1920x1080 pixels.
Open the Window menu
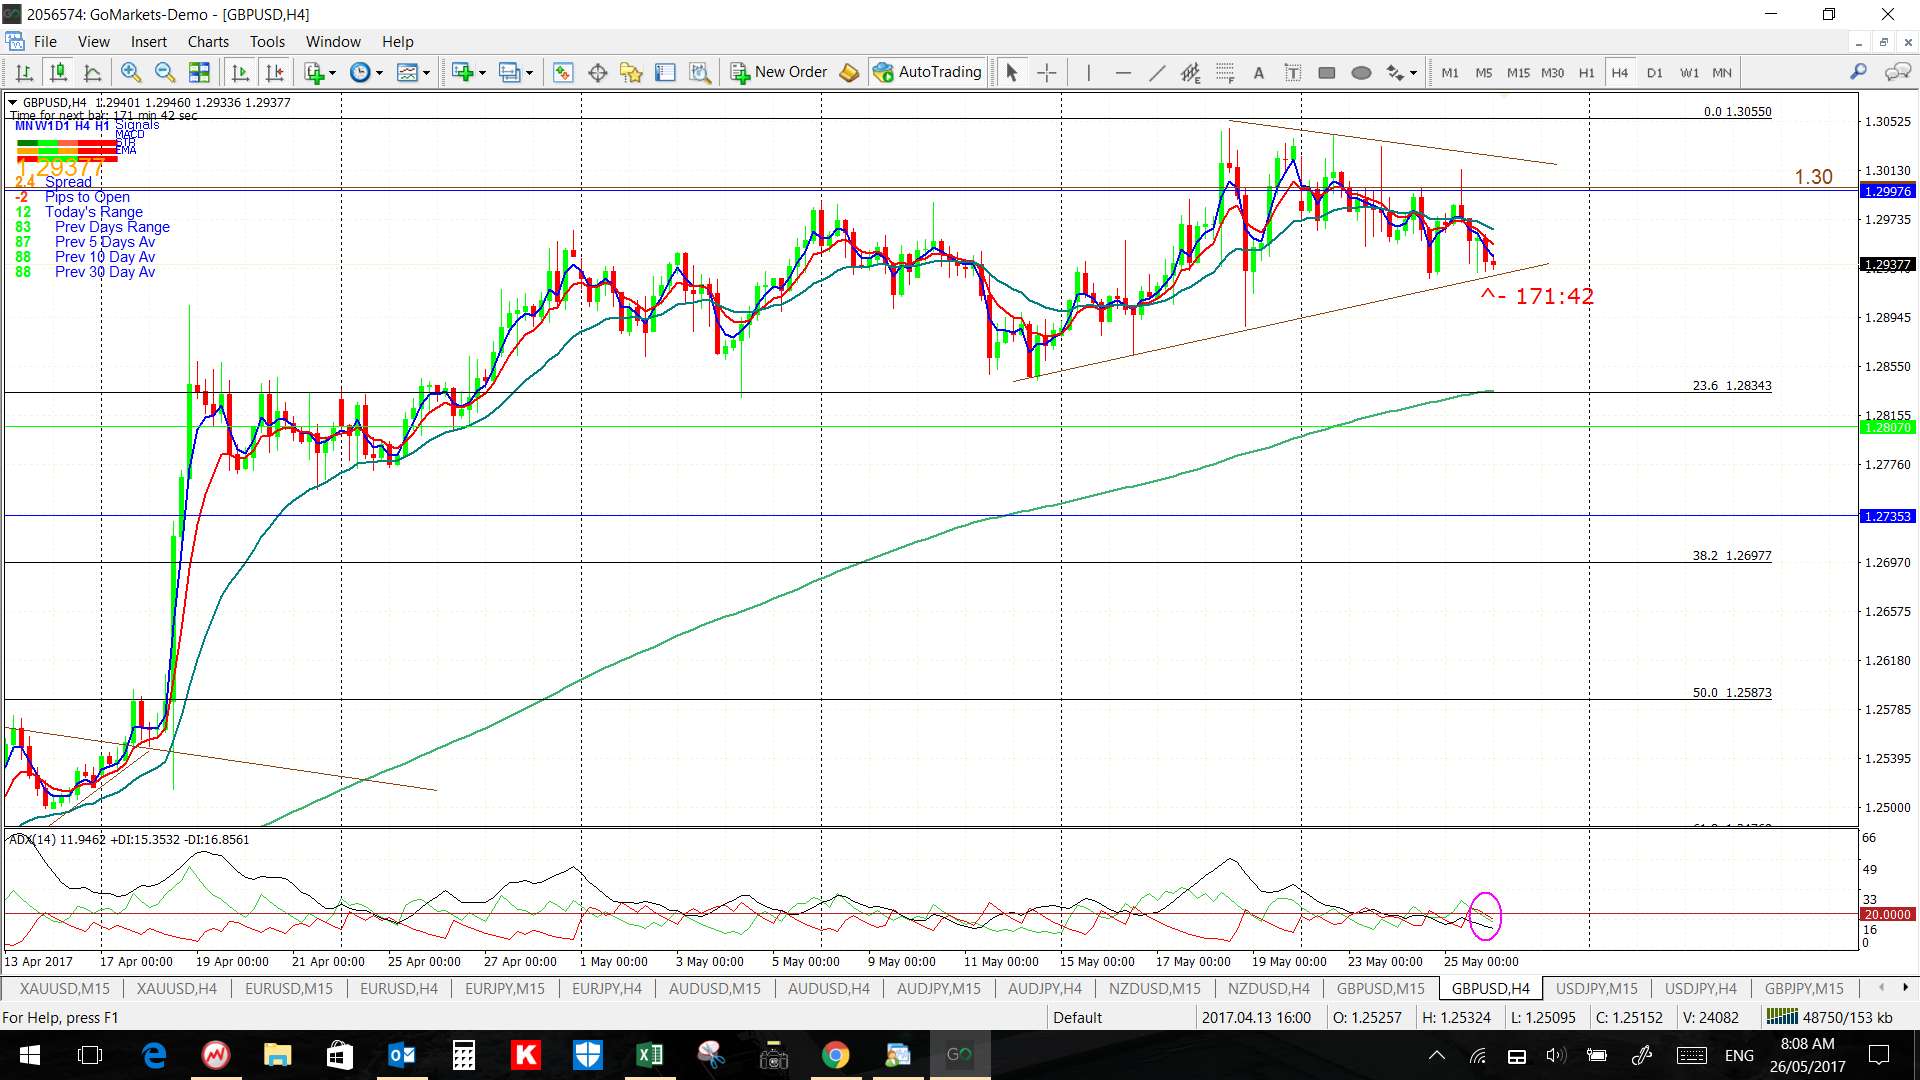click(x=333, y=42)
